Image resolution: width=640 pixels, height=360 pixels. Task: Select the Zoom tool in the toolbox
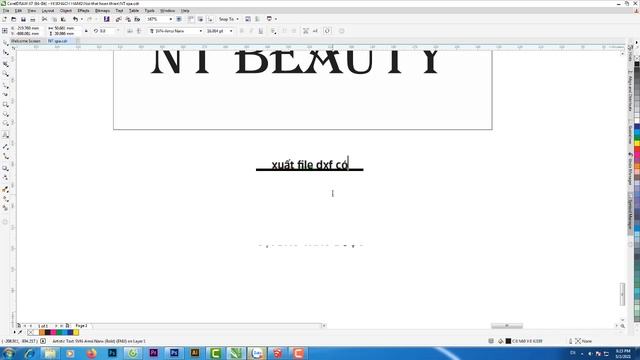[x=5, y=74]
